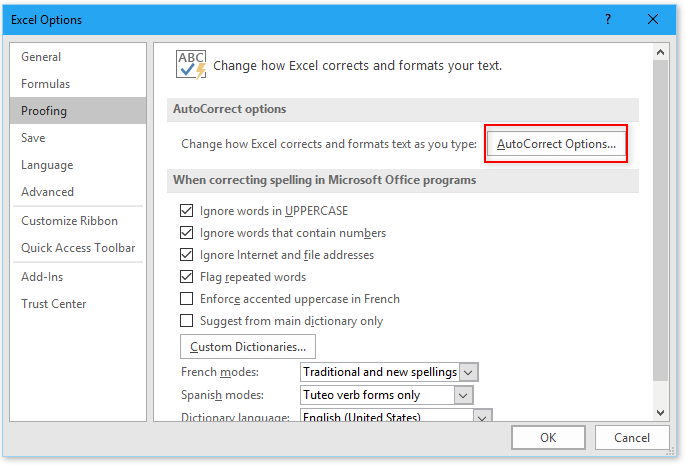Go to Customize Ribbon settings
This screenshot has width=687, height=467.
(x=70, y=221)
